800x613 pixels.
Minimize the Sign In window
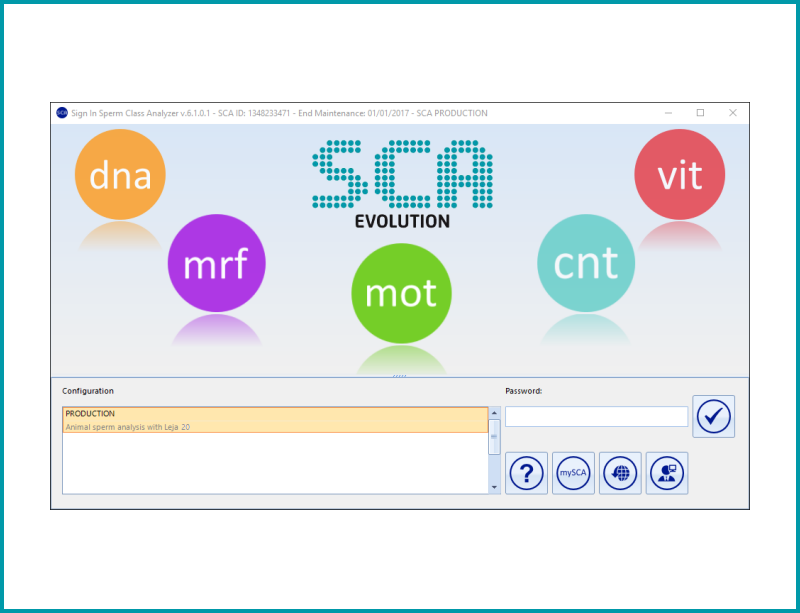click(x=668, y=113)
